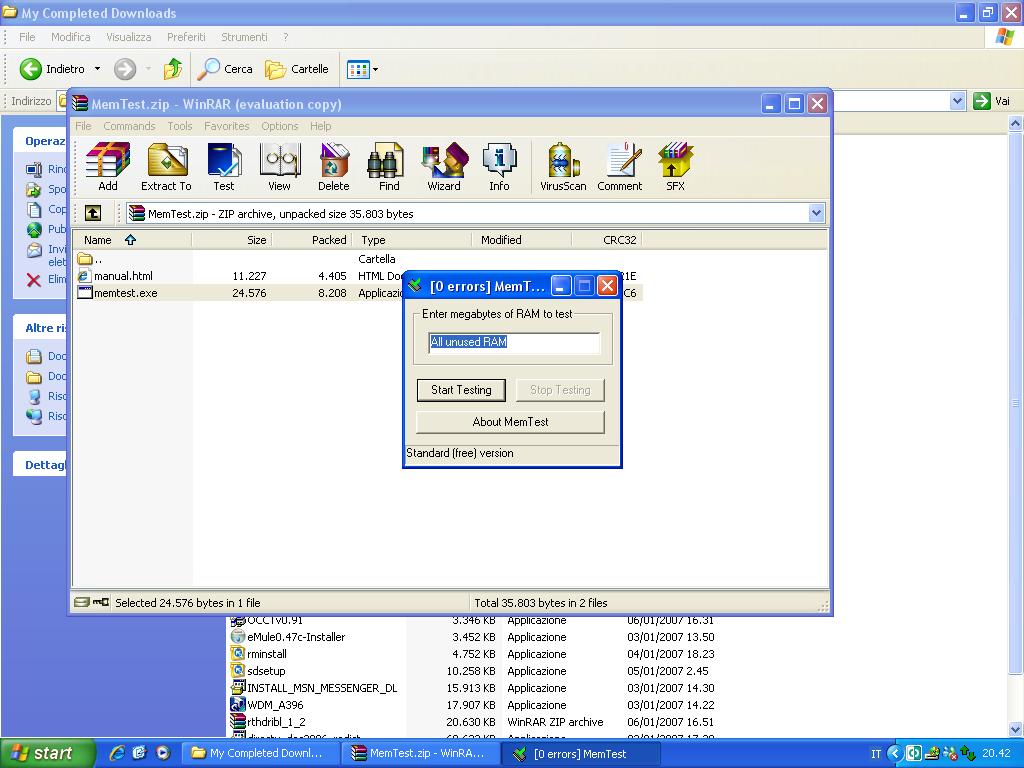Click the About MemTest button
Screen dimensions: 1024x768
[510, 422]
